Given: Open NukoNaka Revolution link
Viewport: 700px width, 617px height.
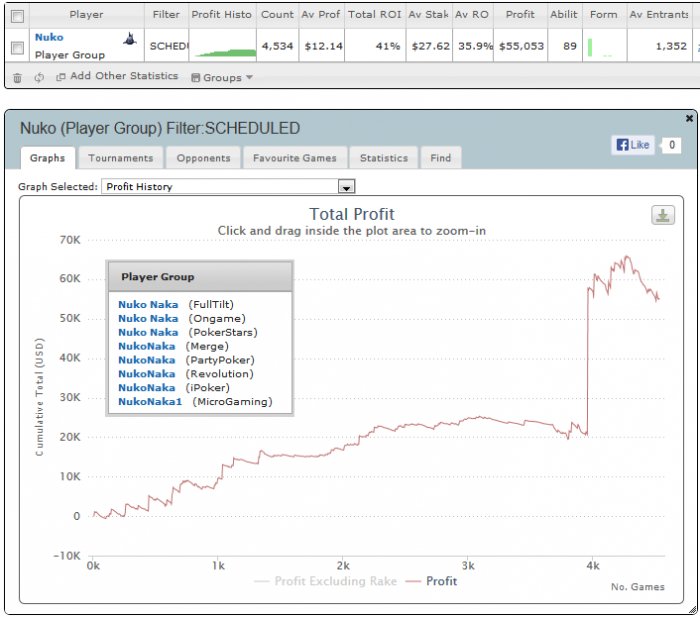Looking at the screenshot, I should pos(147,374).
